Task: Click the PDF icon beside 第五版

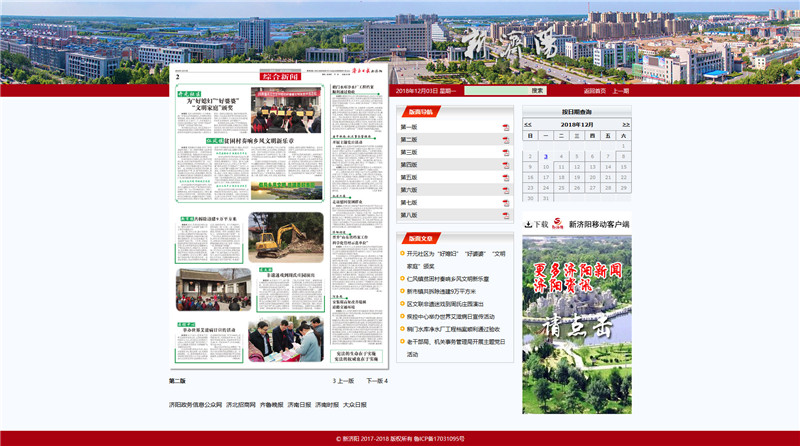Action: 506,178
